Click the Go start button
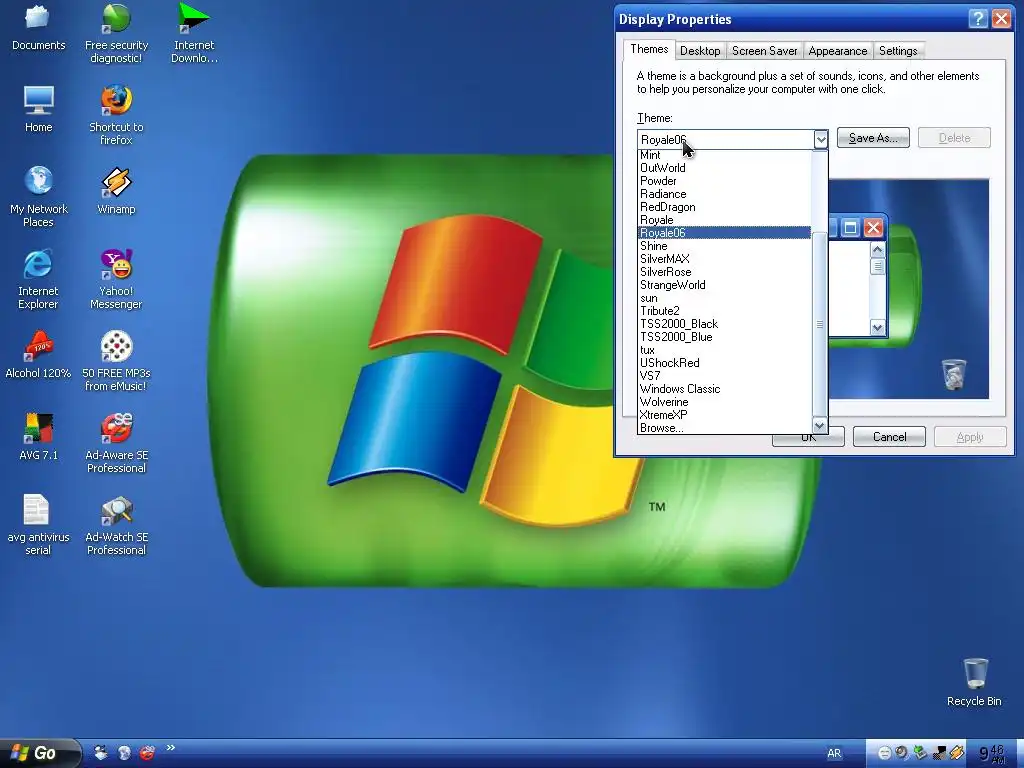 pyautogui.click(x=40, y=753)
